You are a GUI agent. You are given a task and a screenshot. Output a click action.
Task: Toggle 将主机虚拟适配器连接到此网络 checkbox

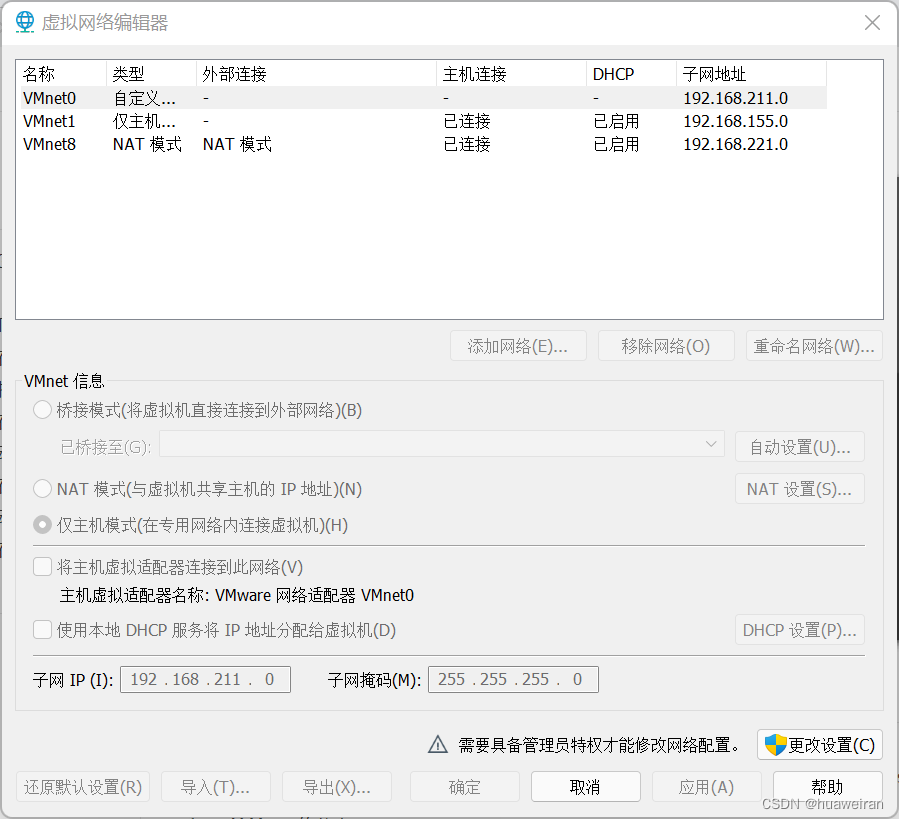42,567
